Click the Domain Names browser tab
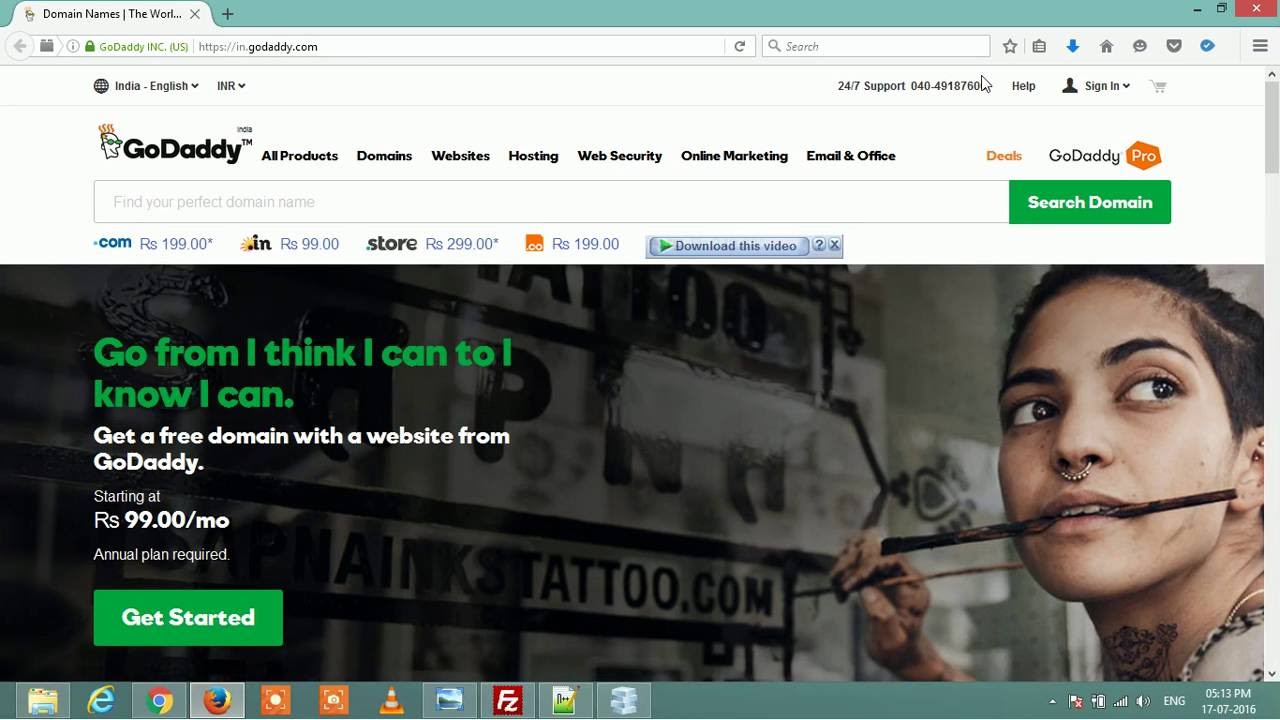 tap(112, 14)
